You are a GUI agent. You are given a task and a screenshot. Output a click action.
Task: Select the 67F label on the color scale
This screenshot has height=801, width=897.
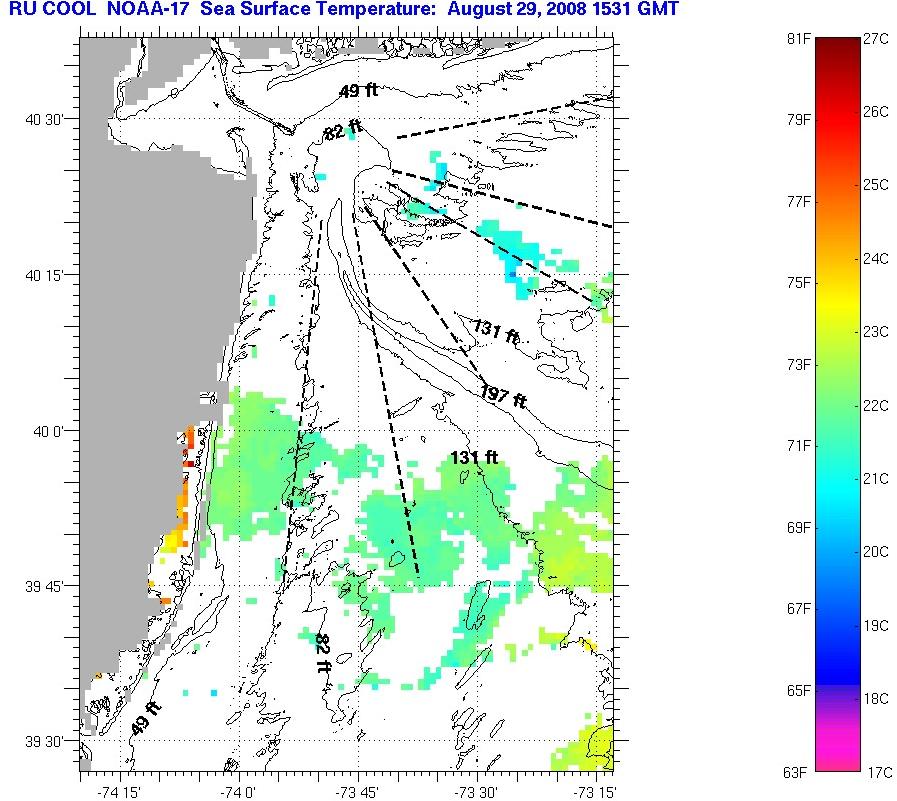pyautogui.click(x=799, y=609)
